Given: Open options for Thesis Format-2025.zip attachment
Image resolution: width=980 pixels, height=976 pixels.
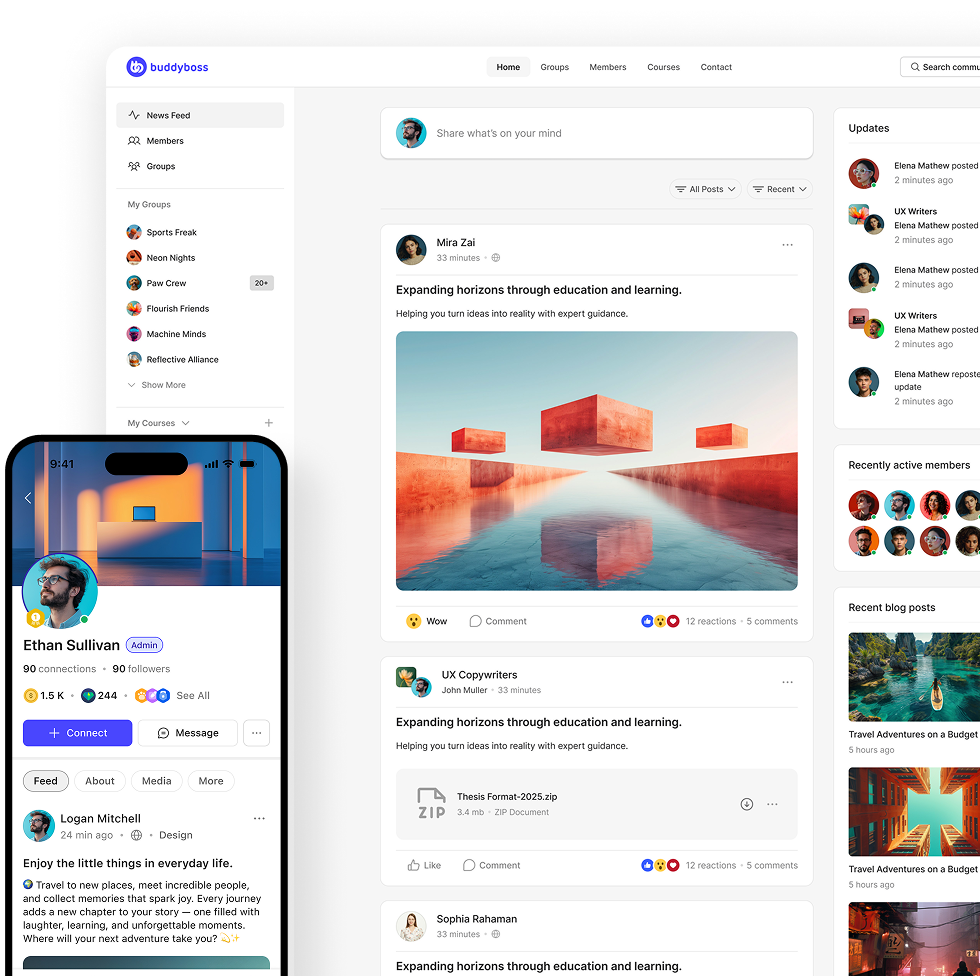Looking at the screenshot, I should tap(772, 804).
